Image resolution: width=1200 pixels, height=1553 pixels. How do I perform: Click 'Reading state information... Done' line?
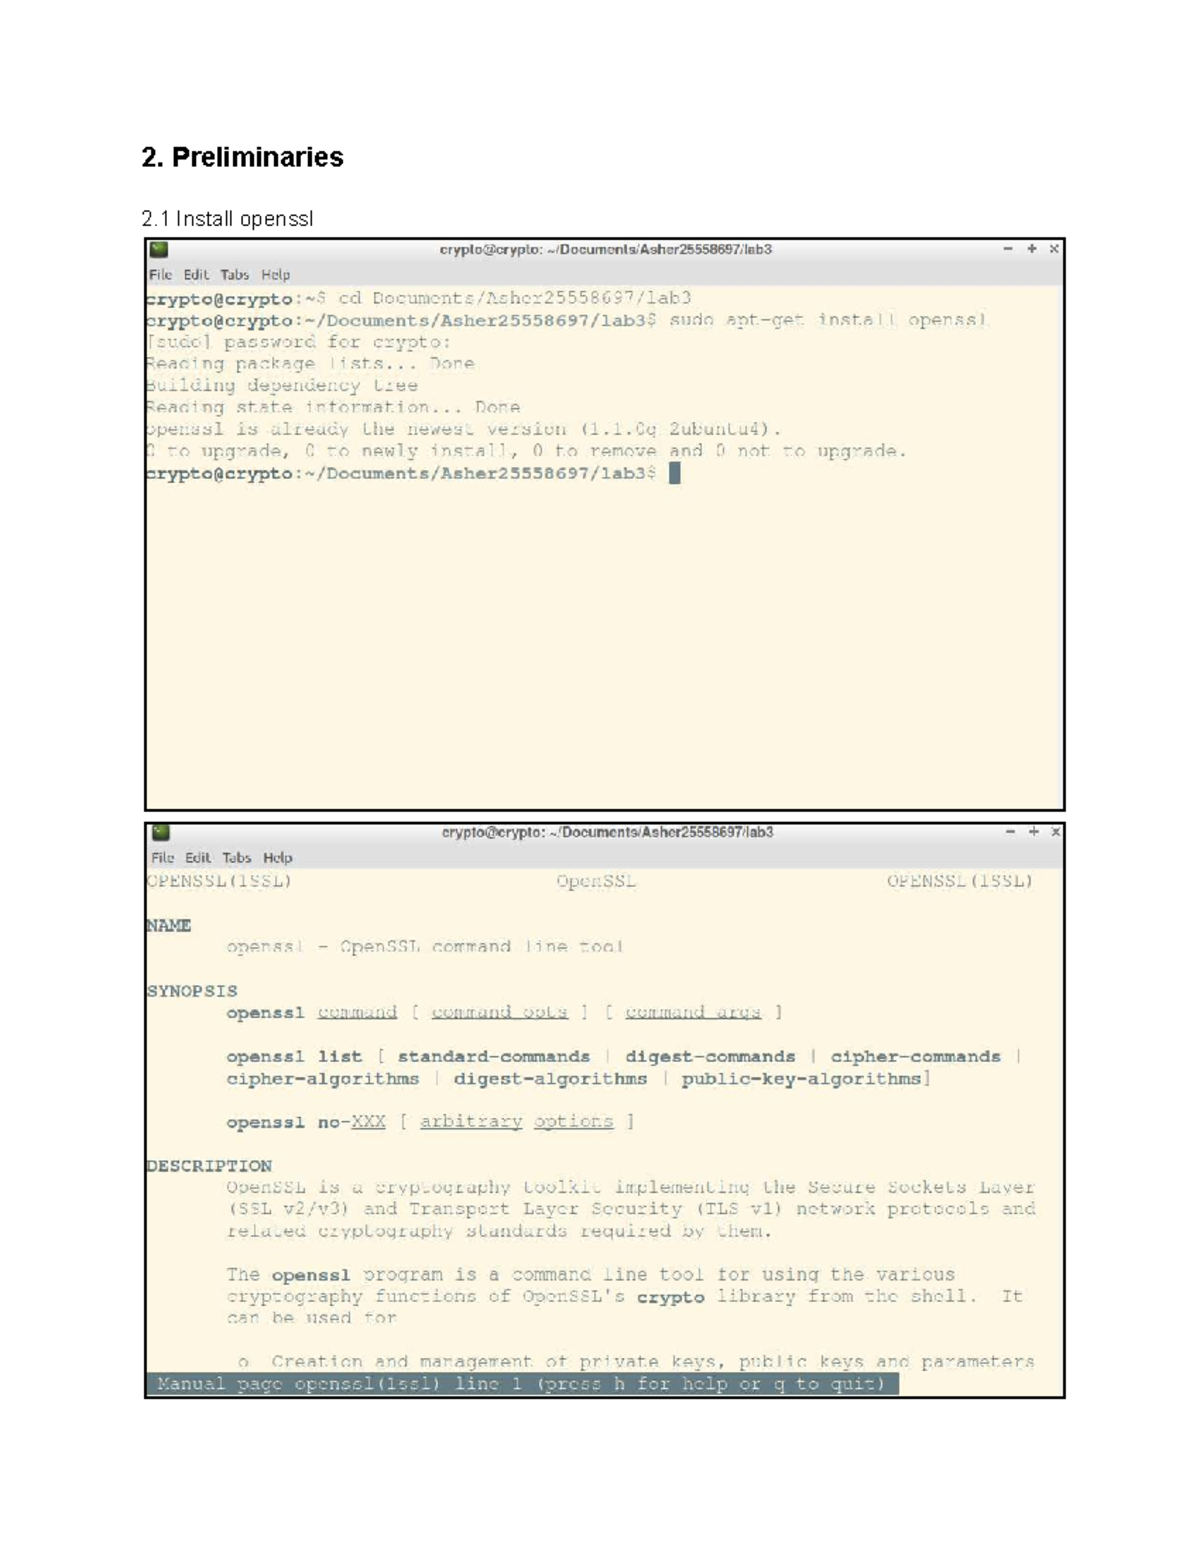click(x=333, y=408)
